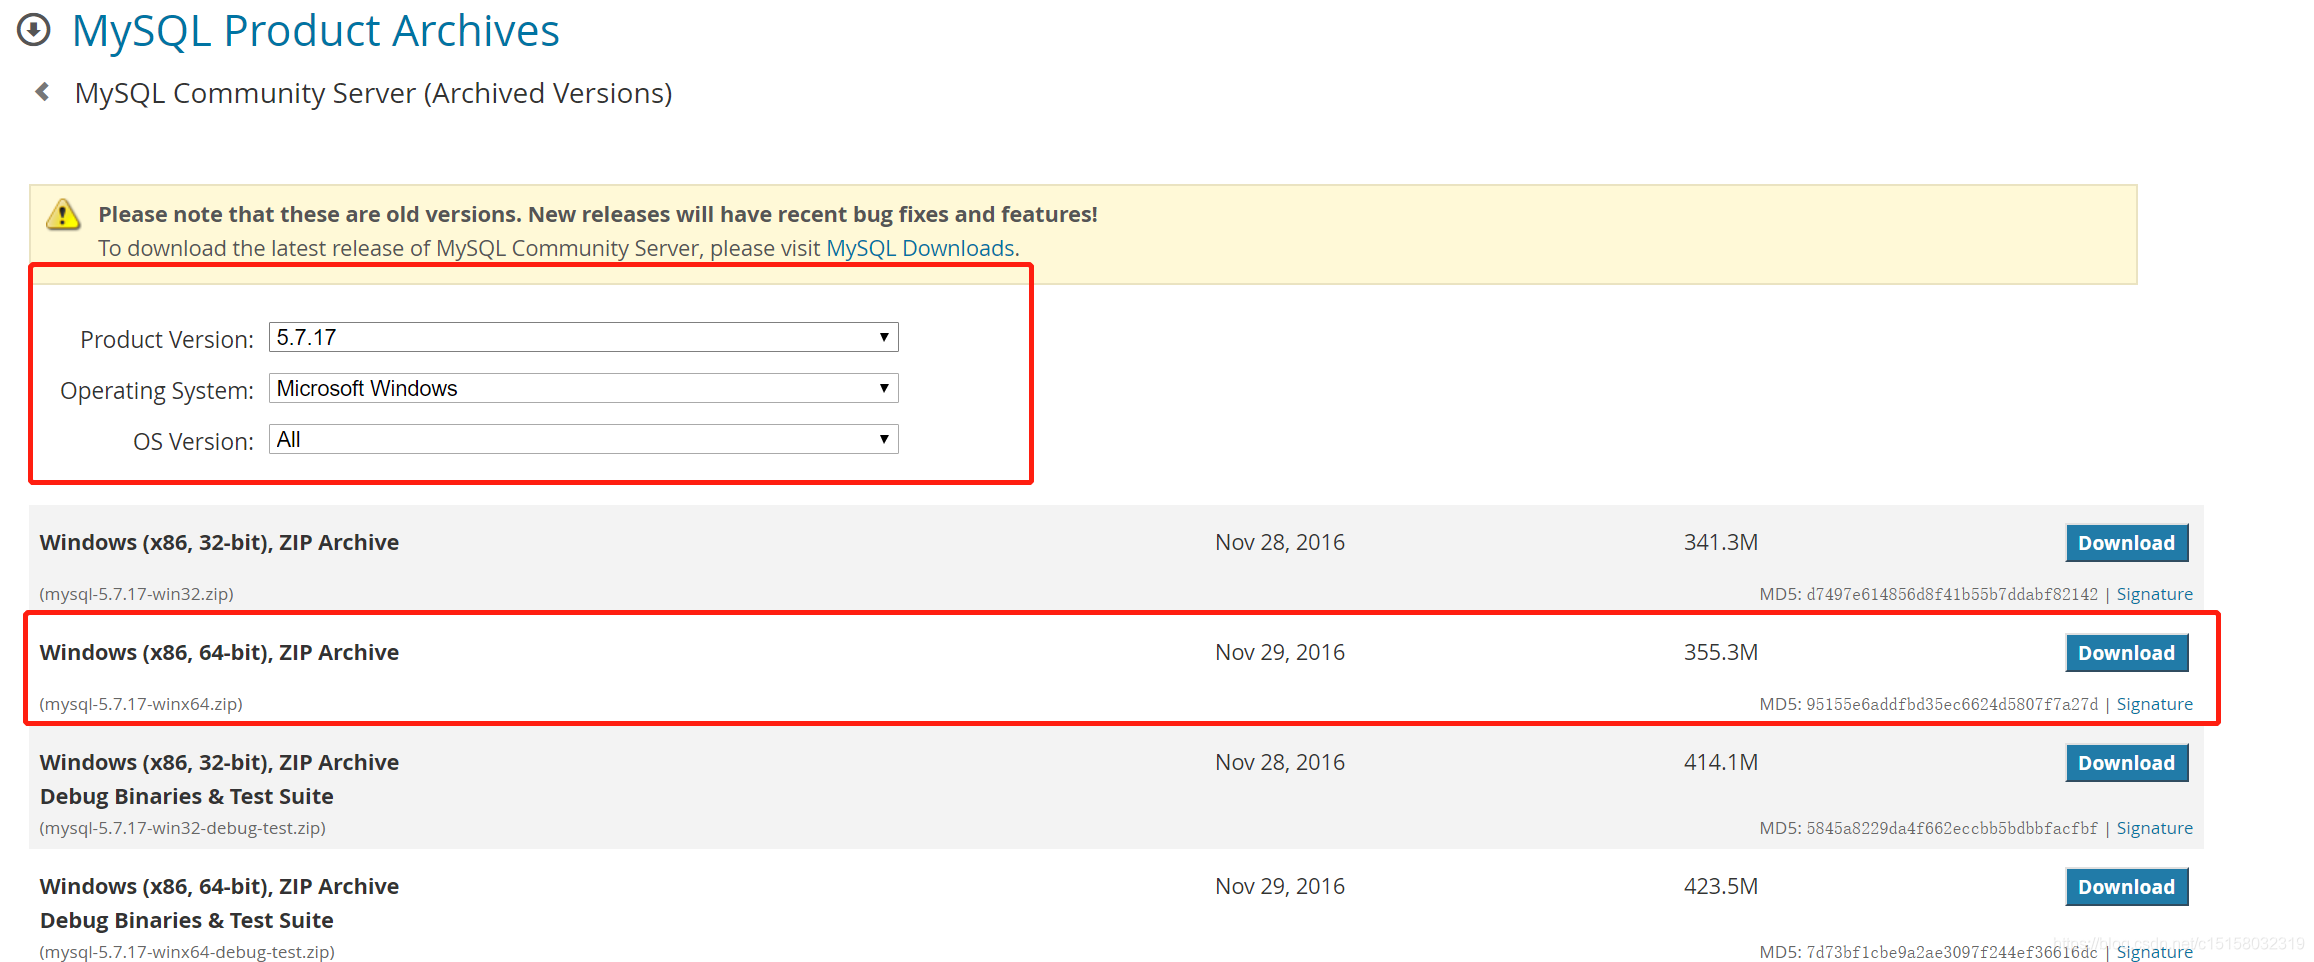Click the Product Version label

(x=167, y=339)
